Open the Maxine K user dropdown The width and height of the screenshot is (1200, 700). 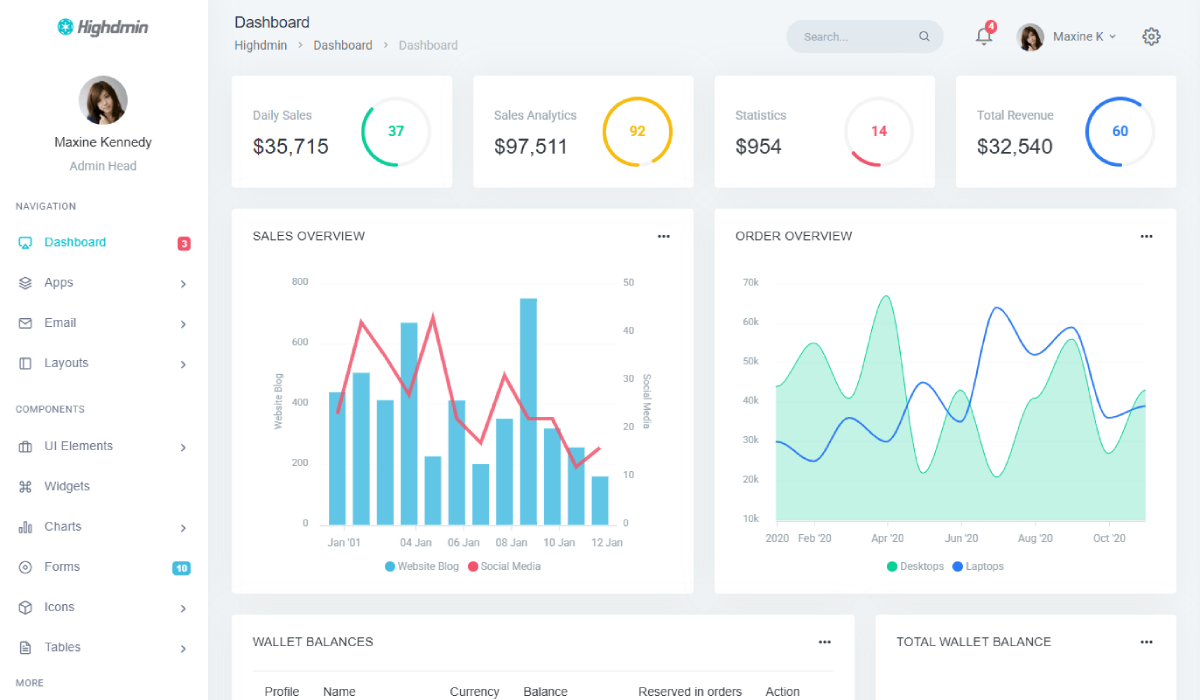coord(1067,37)
